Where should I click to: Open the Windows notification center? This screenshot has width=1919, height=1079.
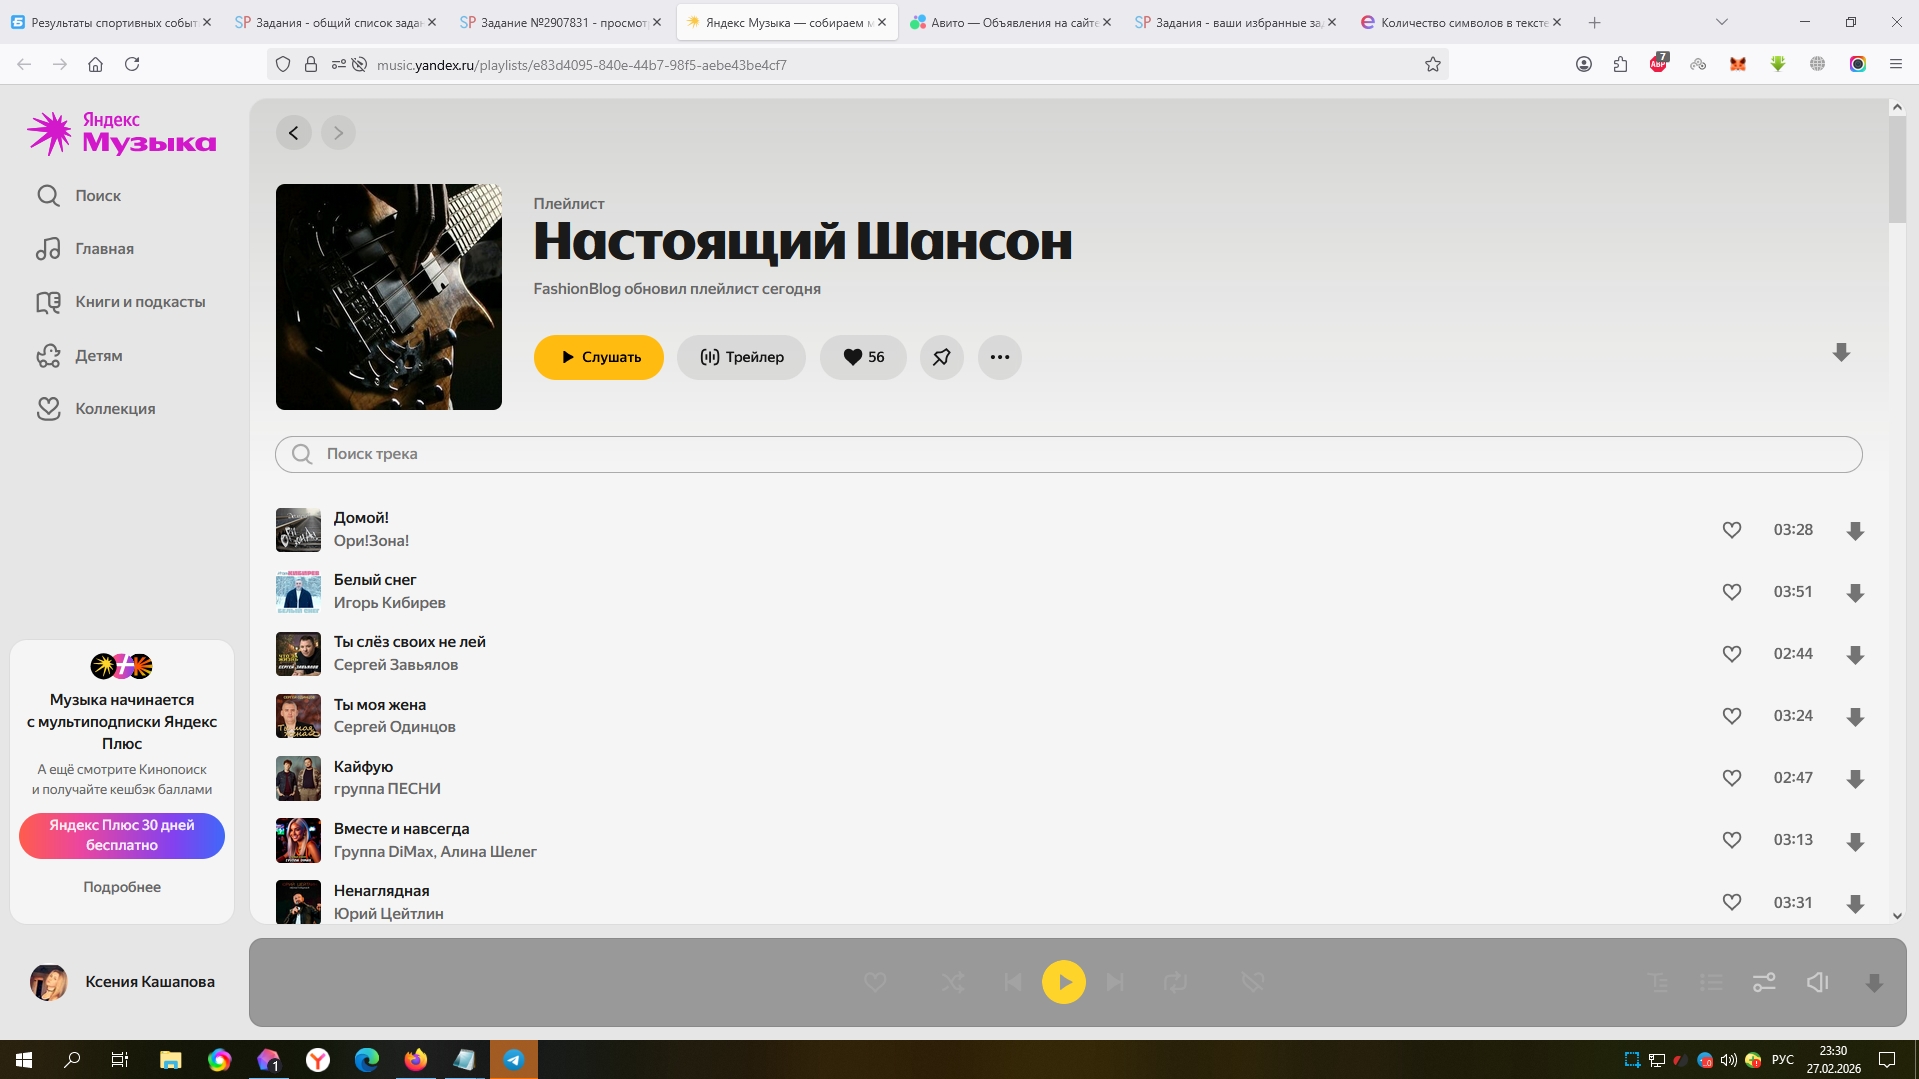click(x=1887, y=1060)
